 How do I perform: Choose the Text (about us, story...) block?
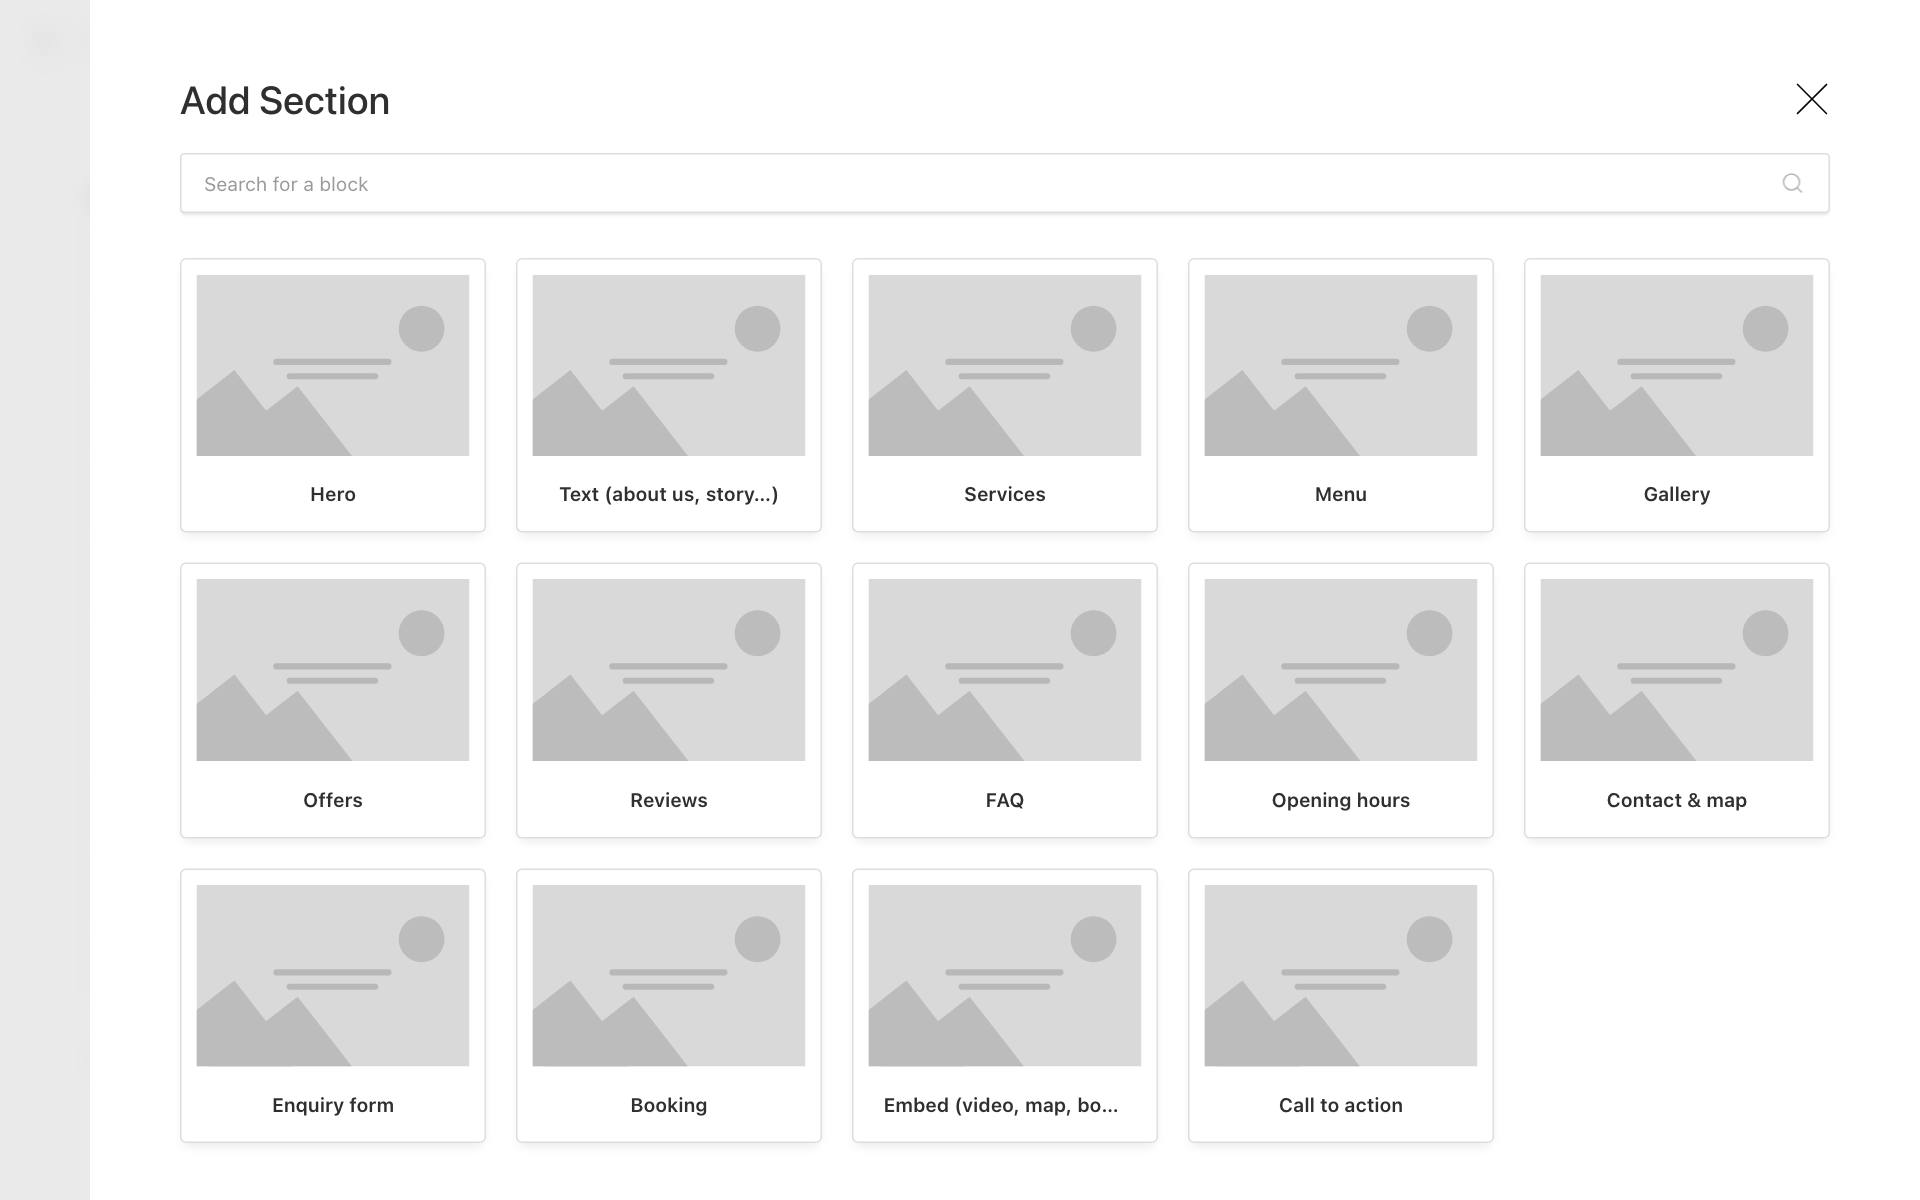(x=669, y=395)
